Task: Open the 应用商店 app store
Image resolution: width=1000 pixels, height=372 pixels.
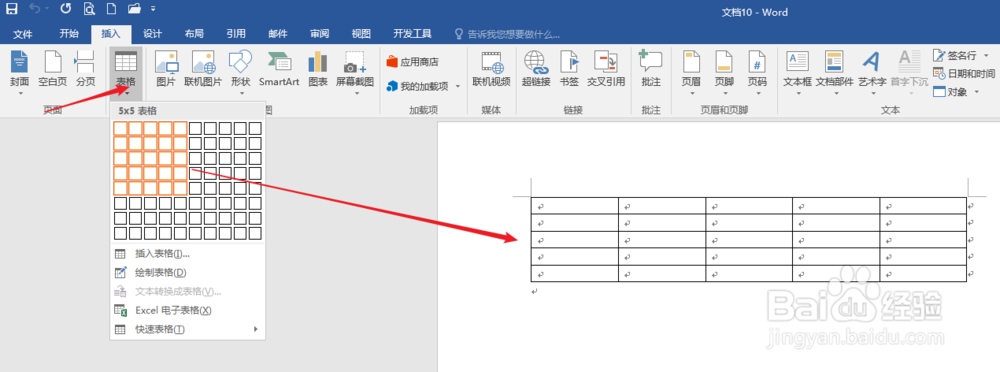Action: click(413, 62)
